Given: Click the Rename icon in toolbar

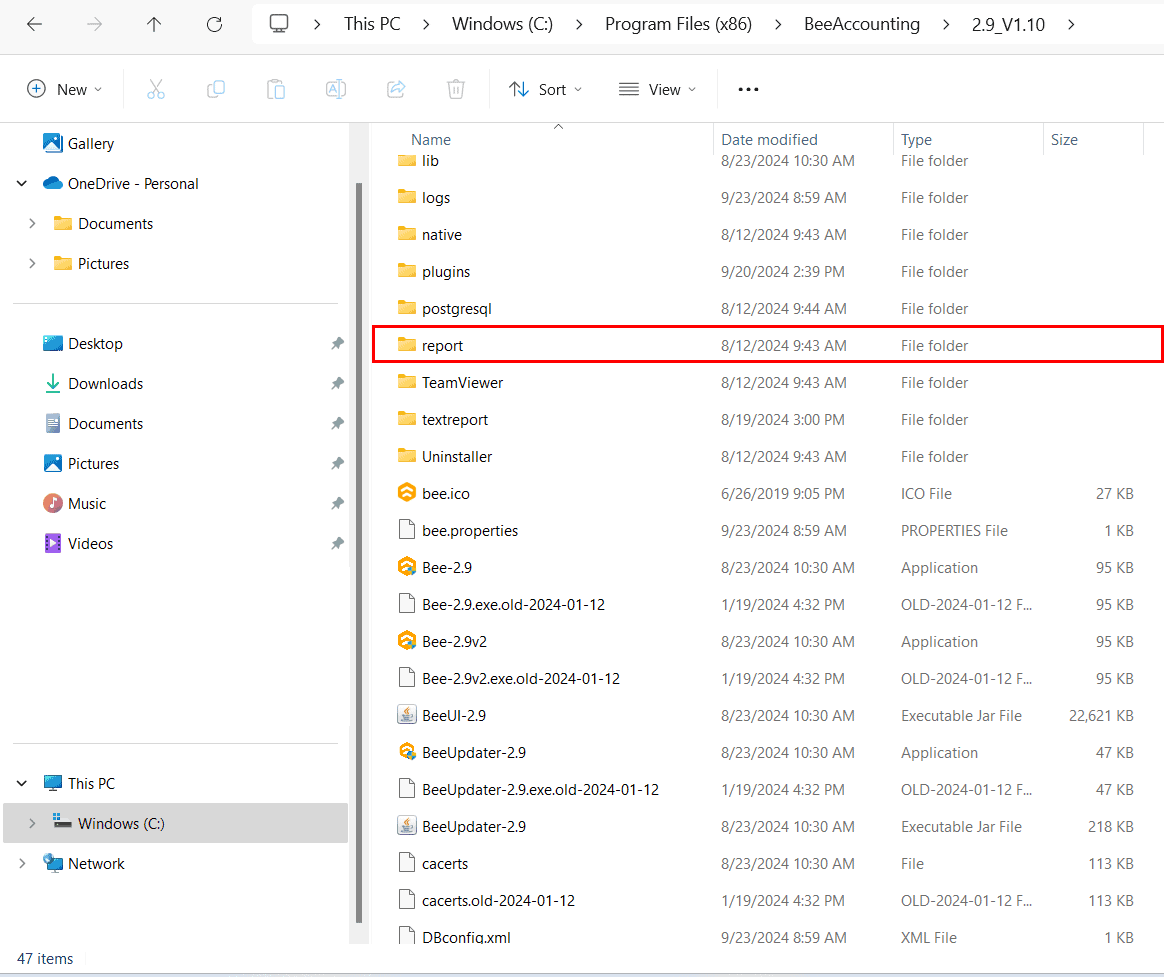Looking at the screenshot, I should [x=336, y=89].
